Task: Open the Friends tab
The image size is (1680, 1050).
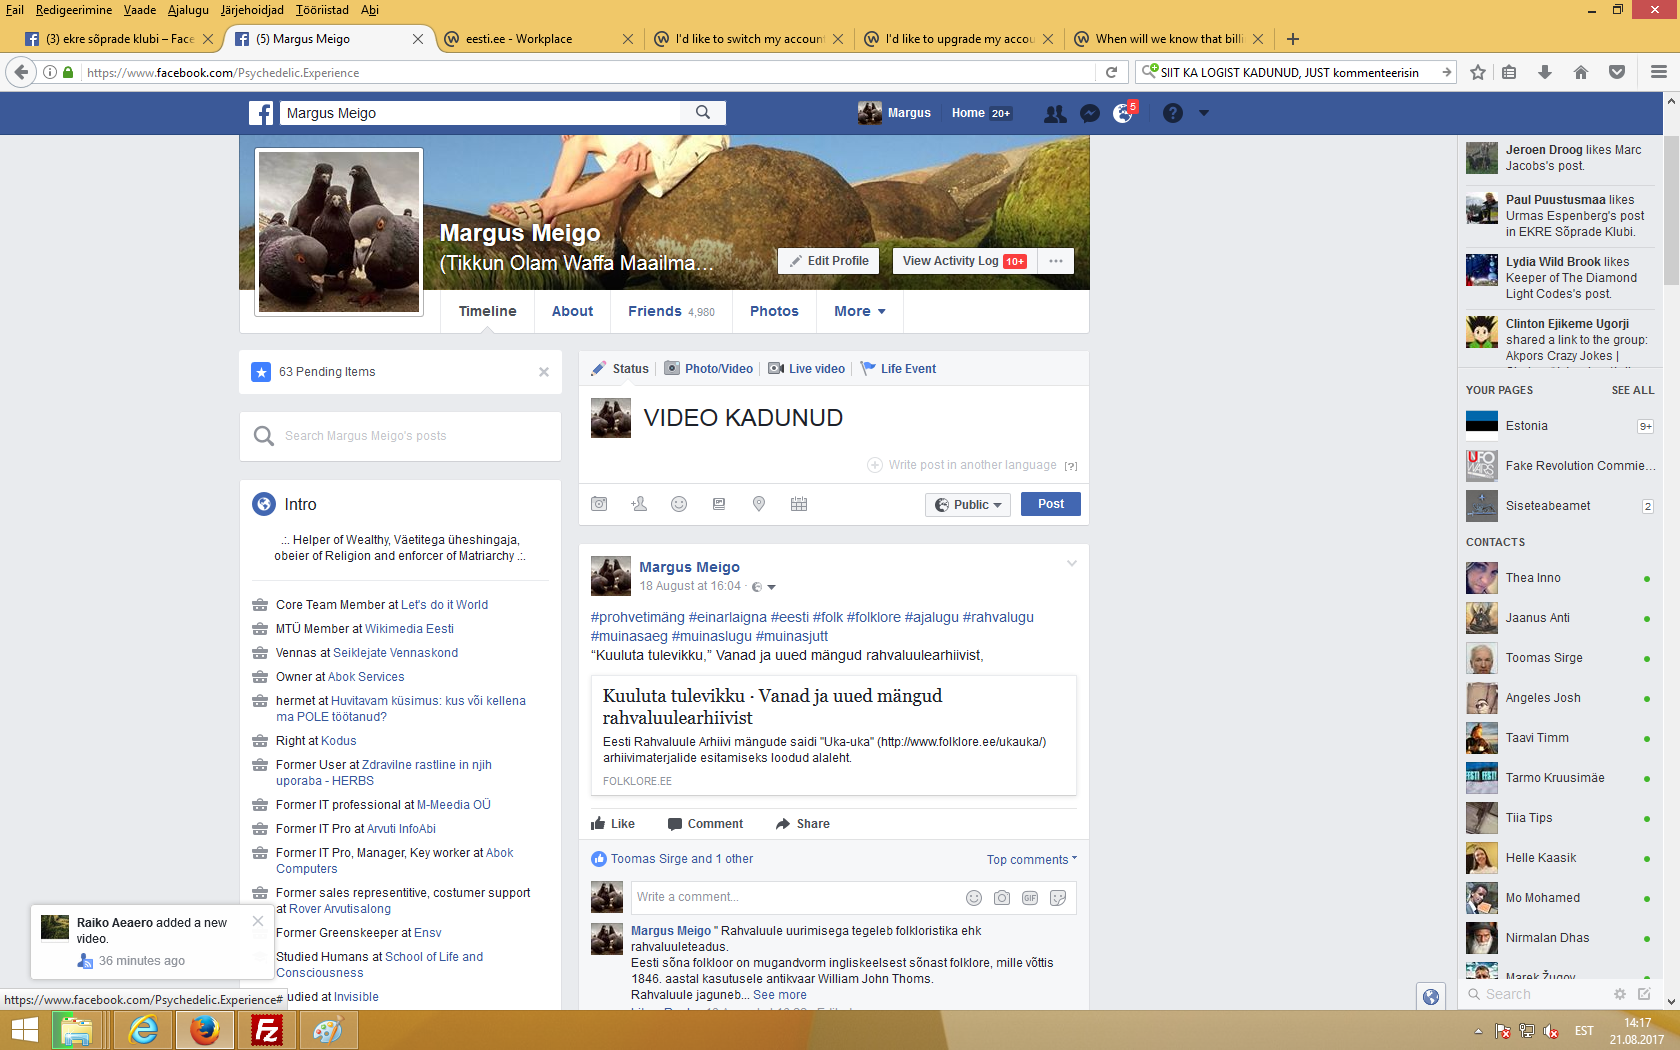Action: [671, 311]
